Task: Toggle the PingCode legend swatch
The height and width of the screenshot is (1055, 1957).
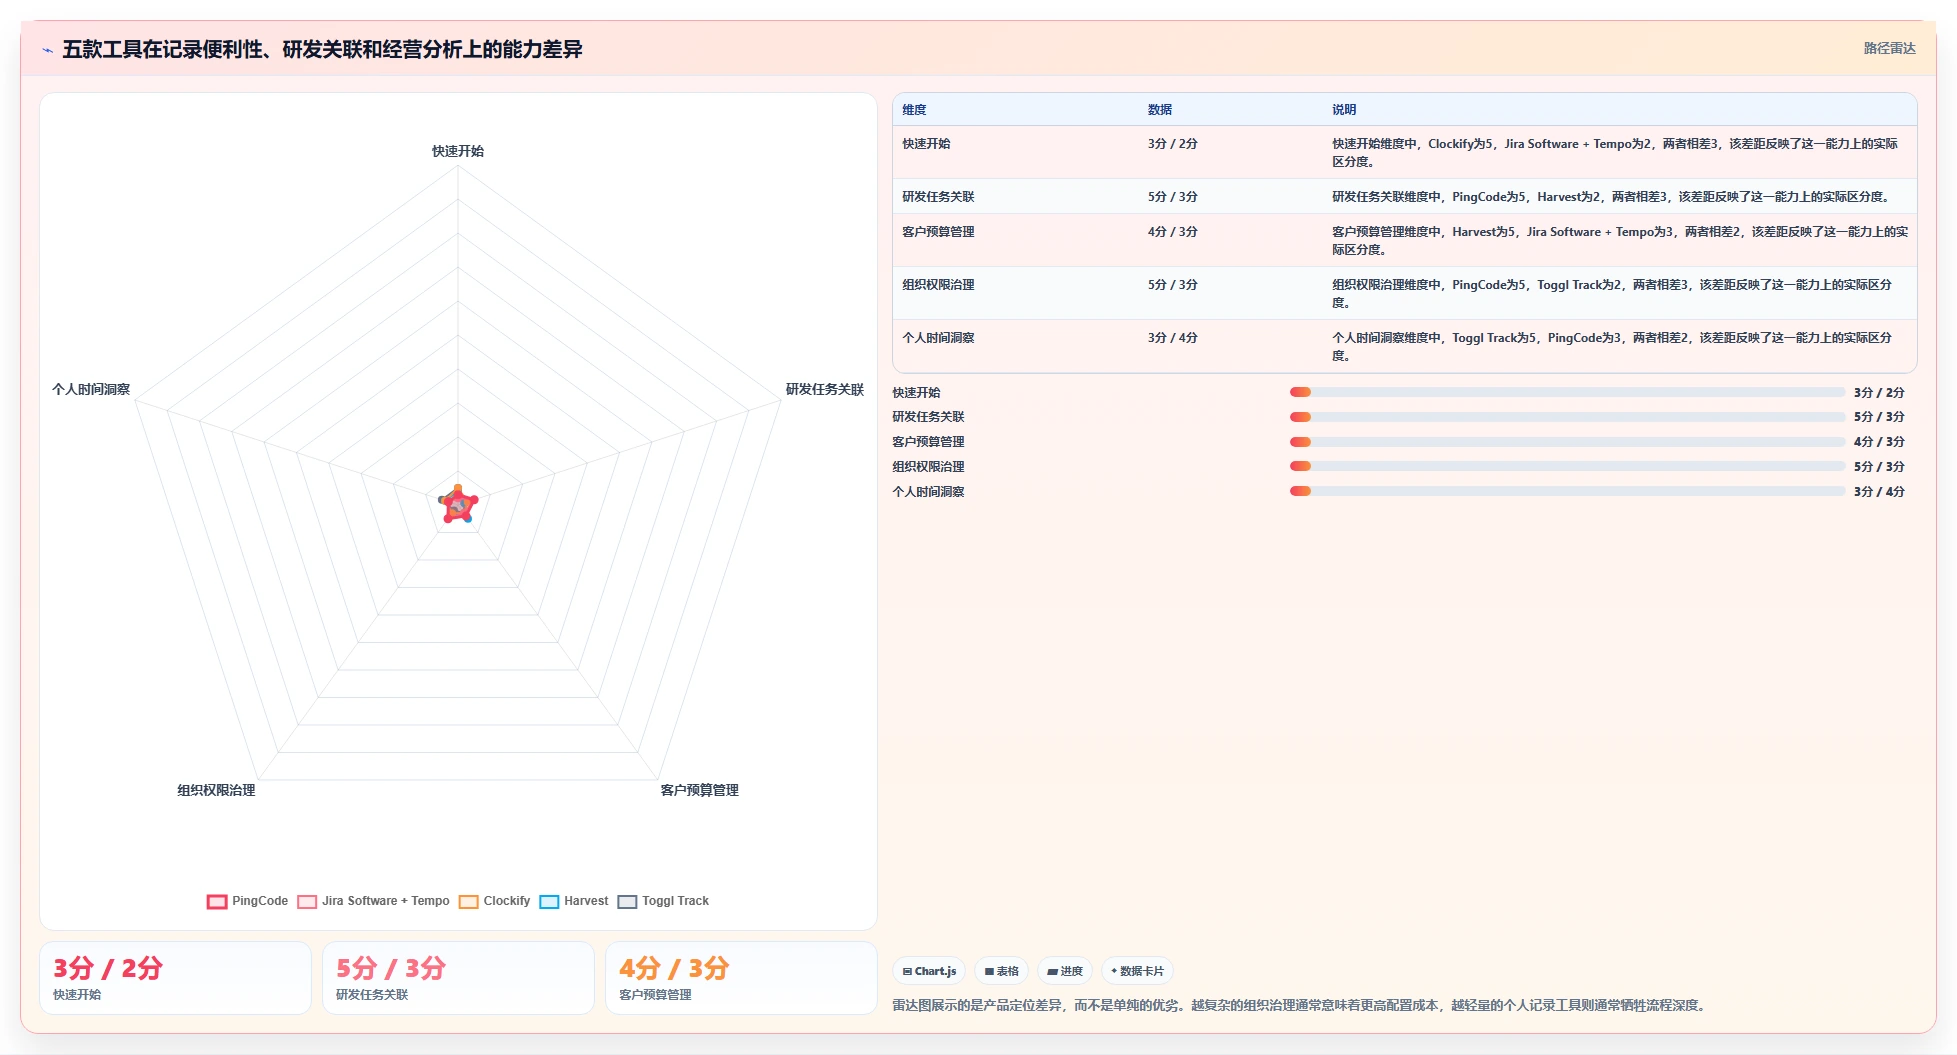Action: pyautogui.click(x=217, y=901)
